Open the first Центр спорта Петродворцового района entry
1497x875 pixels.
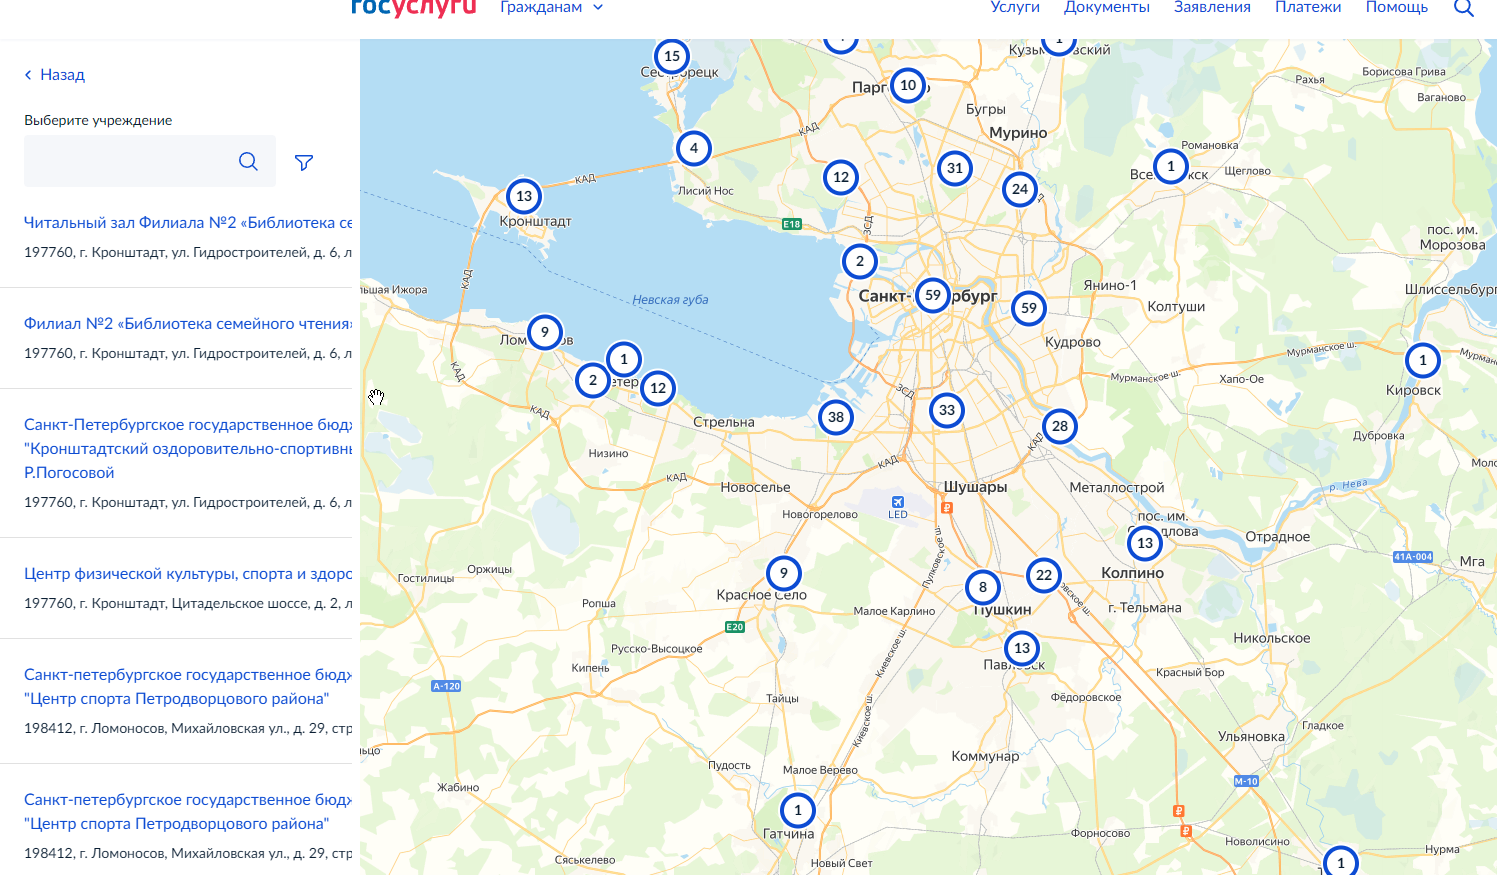188,686
